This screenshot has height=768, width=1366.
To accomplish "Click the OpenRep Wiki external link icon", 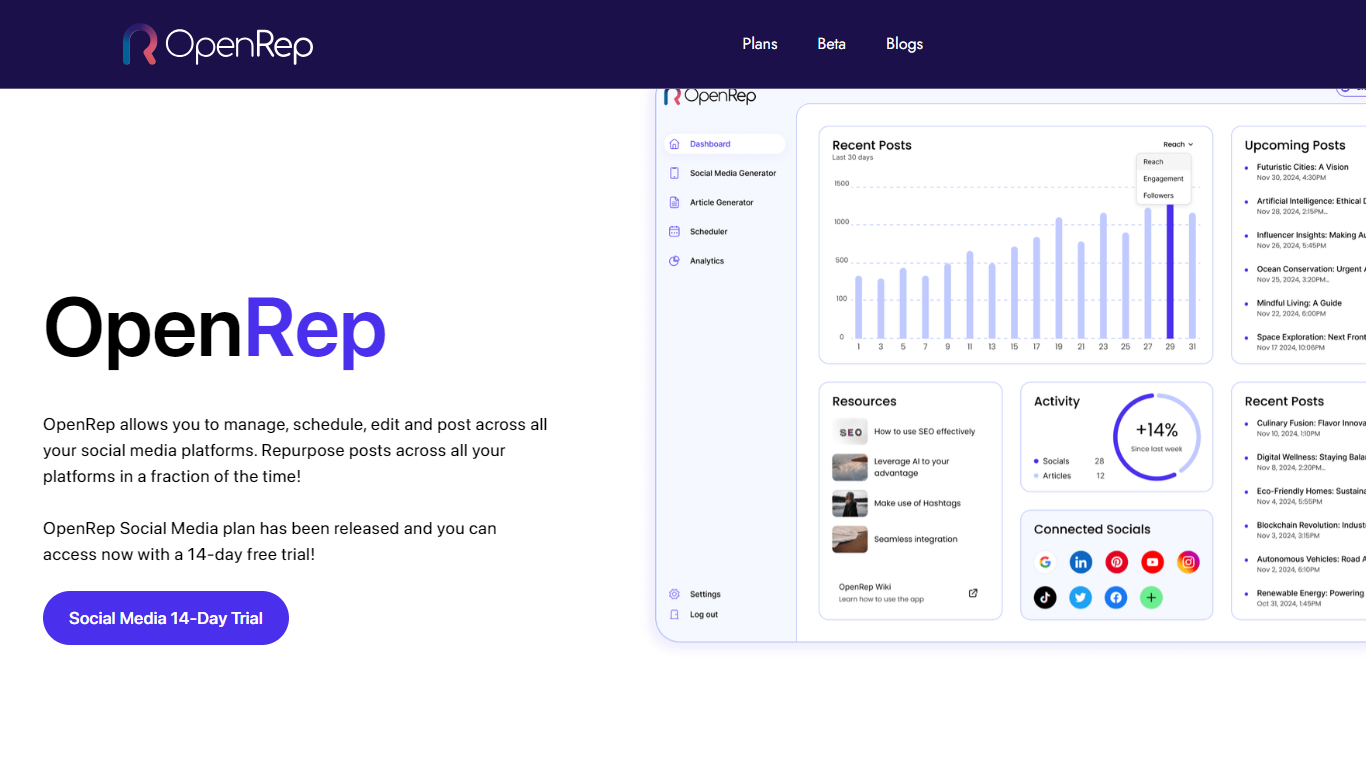I will coord(973,593).
